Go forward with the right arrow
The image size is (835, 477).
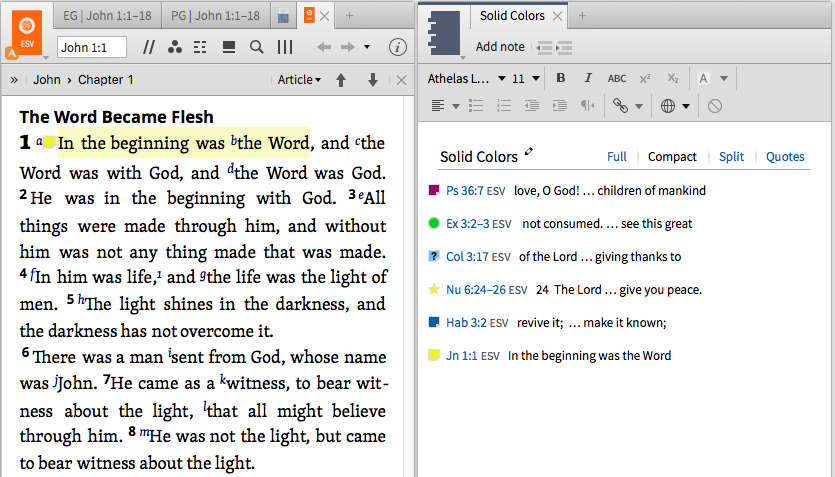point(347,47)
